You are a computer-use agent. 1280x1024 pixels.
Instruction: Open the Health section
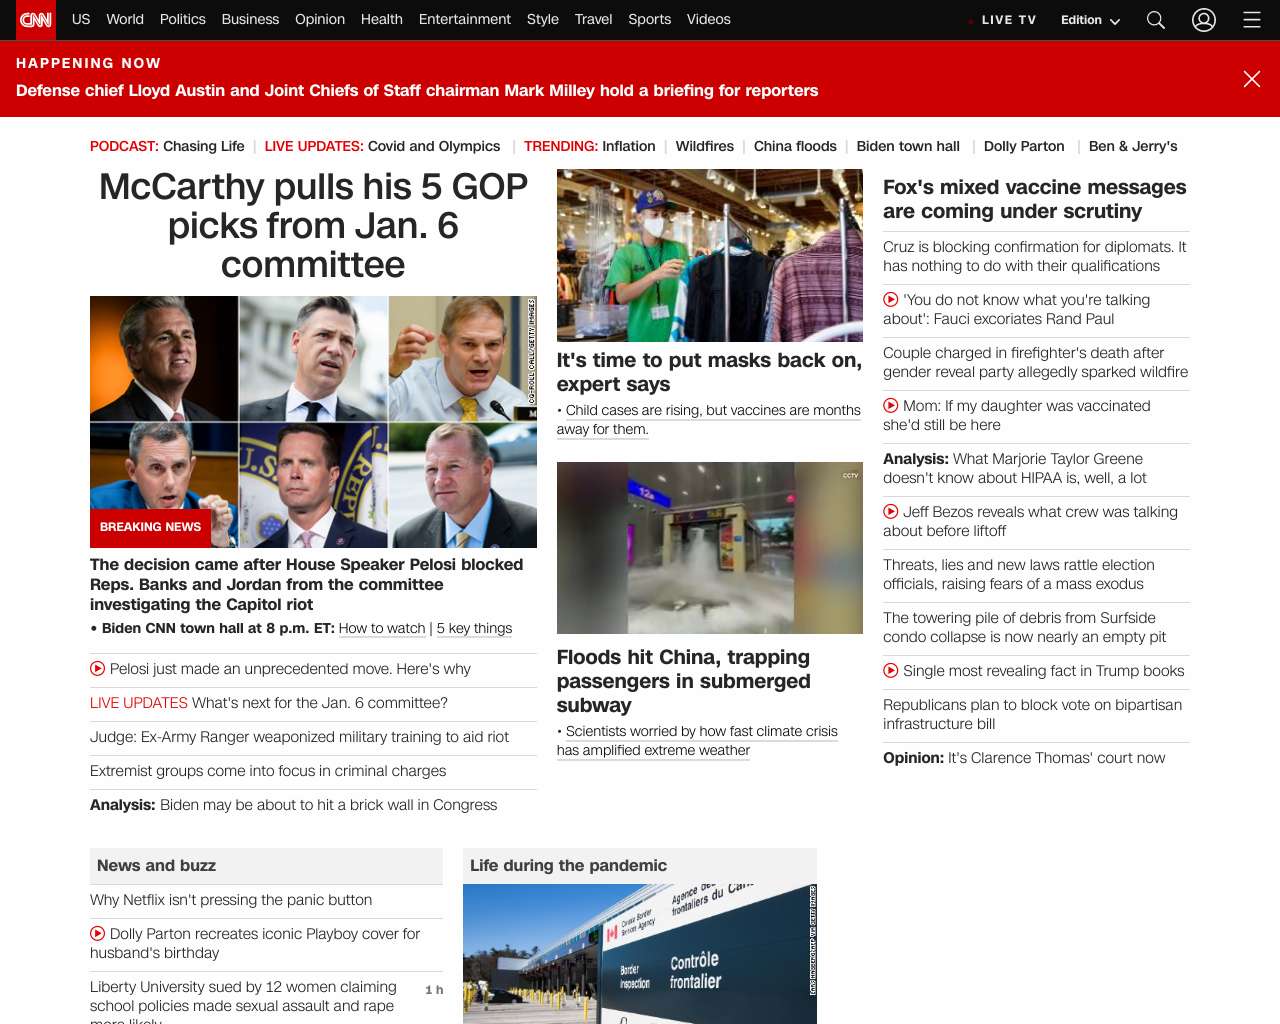[382, 19]
